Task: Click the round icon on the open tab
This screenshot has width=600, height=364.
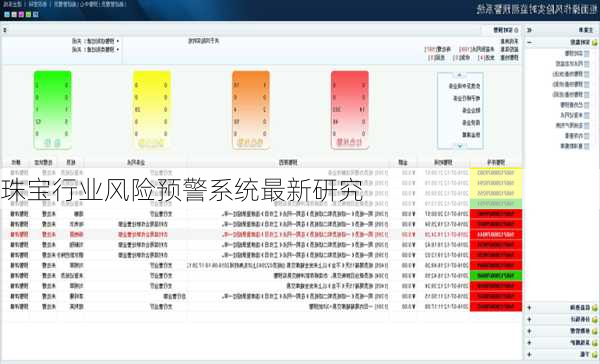Action: [516, 30]
